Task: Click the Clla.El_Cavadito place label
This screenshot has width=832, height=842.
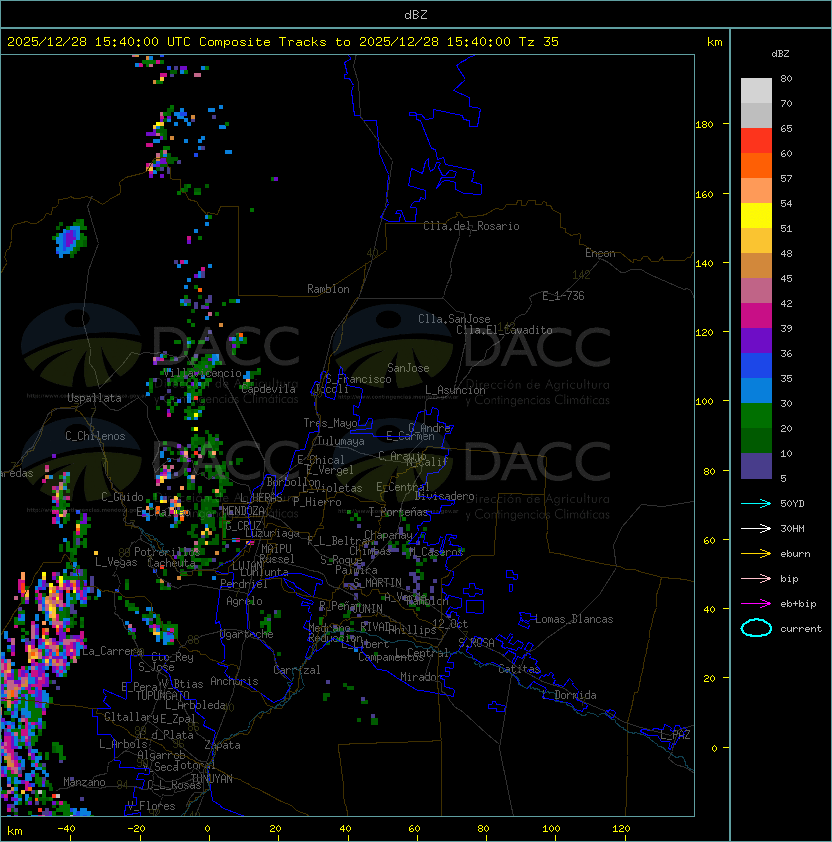Action: [x=504, y=330]
